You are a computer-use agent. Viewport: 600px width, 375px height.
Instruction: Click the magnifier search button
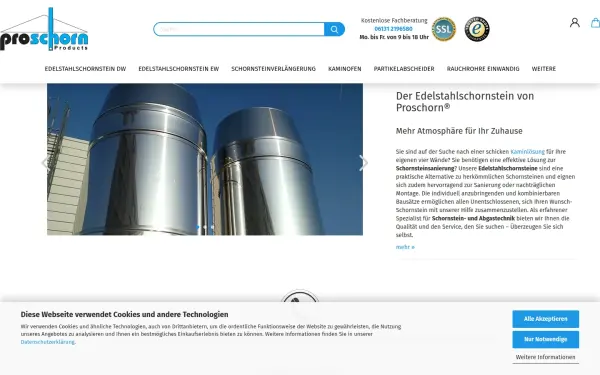(x=334, y=29)
